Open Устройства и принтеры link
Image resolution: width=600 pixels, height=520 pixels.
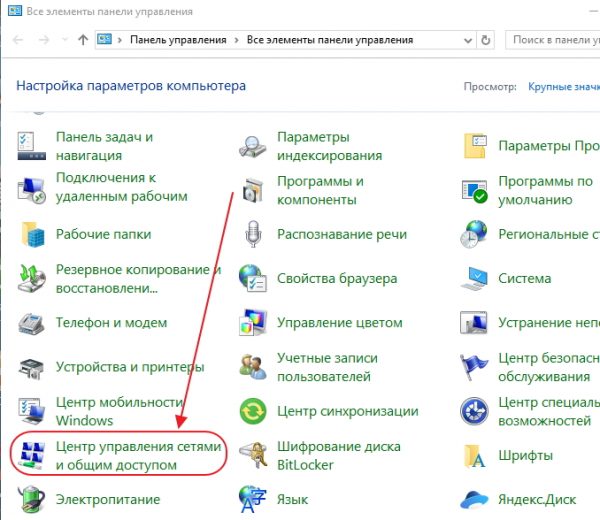[130, 367]
